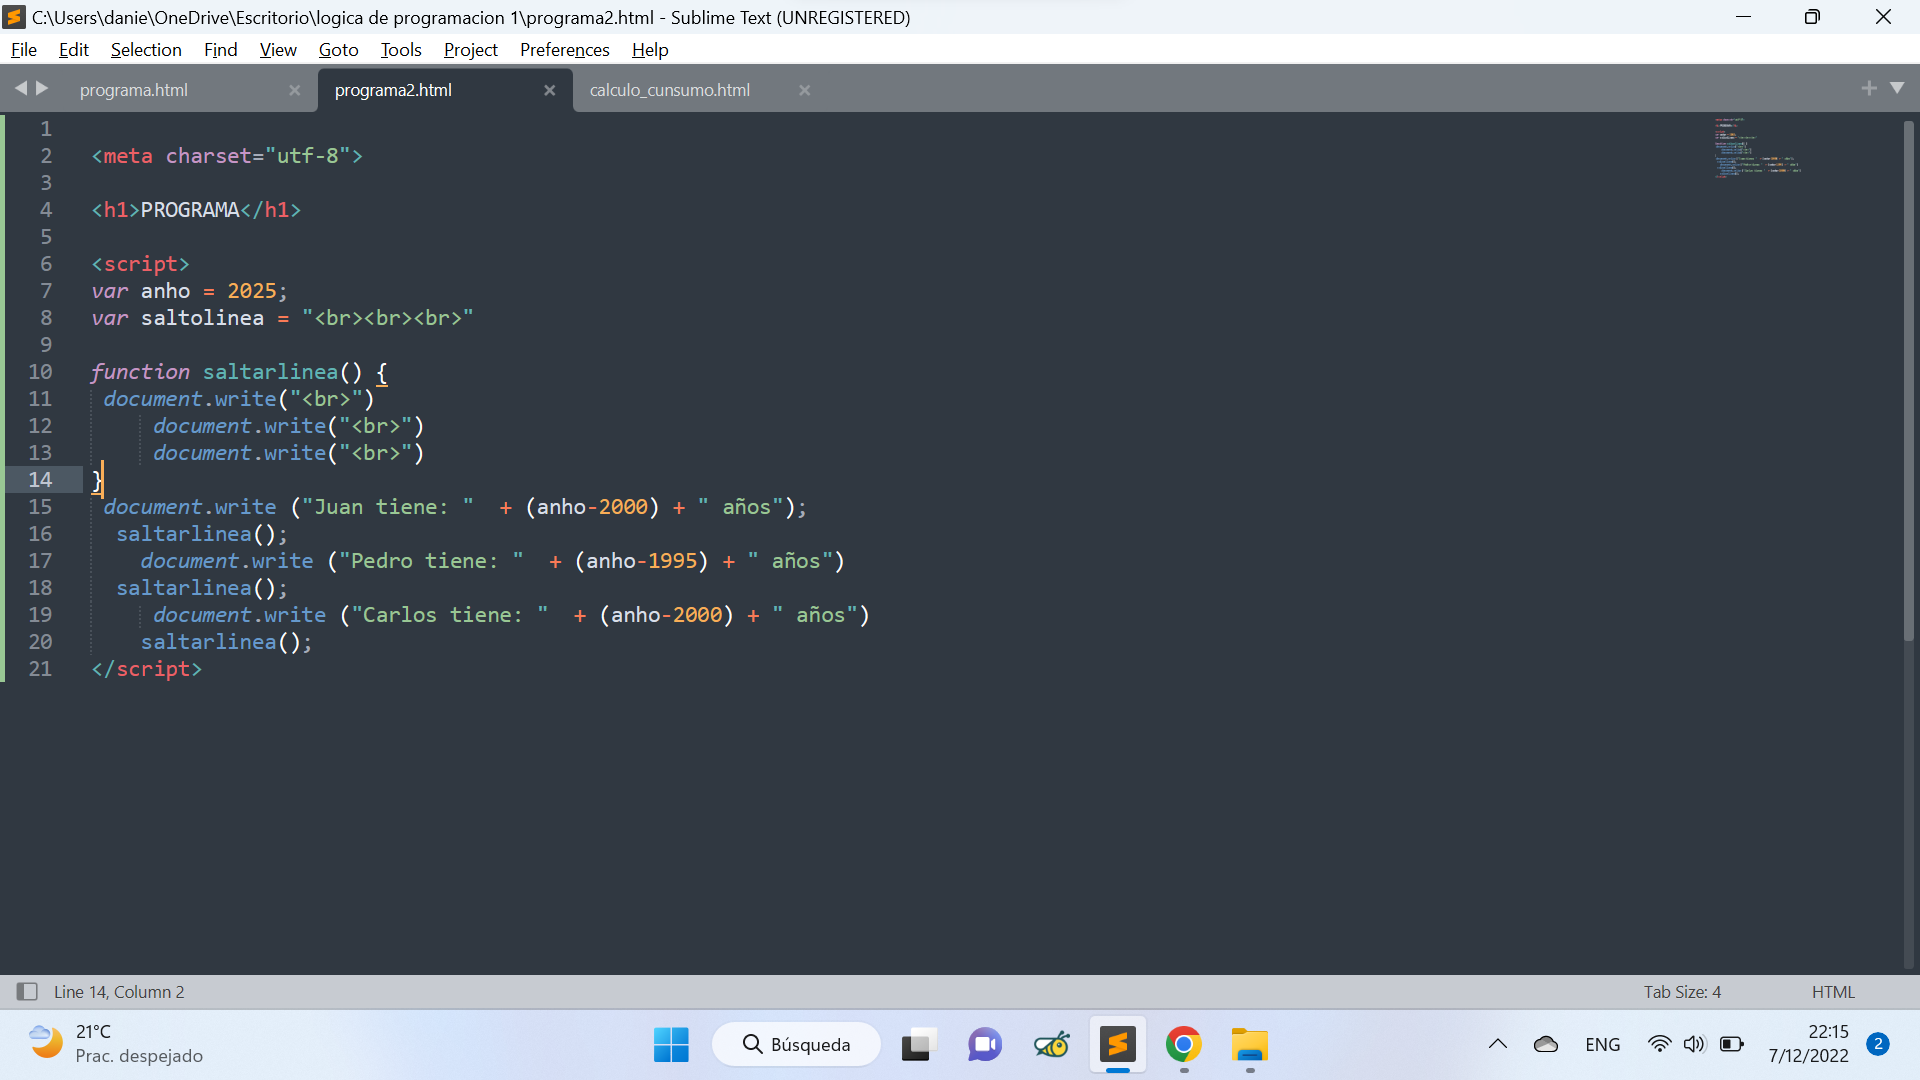Viewport: 1920px width, 1080px height.
Task: Go to next tab with right arrow
Action: coord(42,88)
